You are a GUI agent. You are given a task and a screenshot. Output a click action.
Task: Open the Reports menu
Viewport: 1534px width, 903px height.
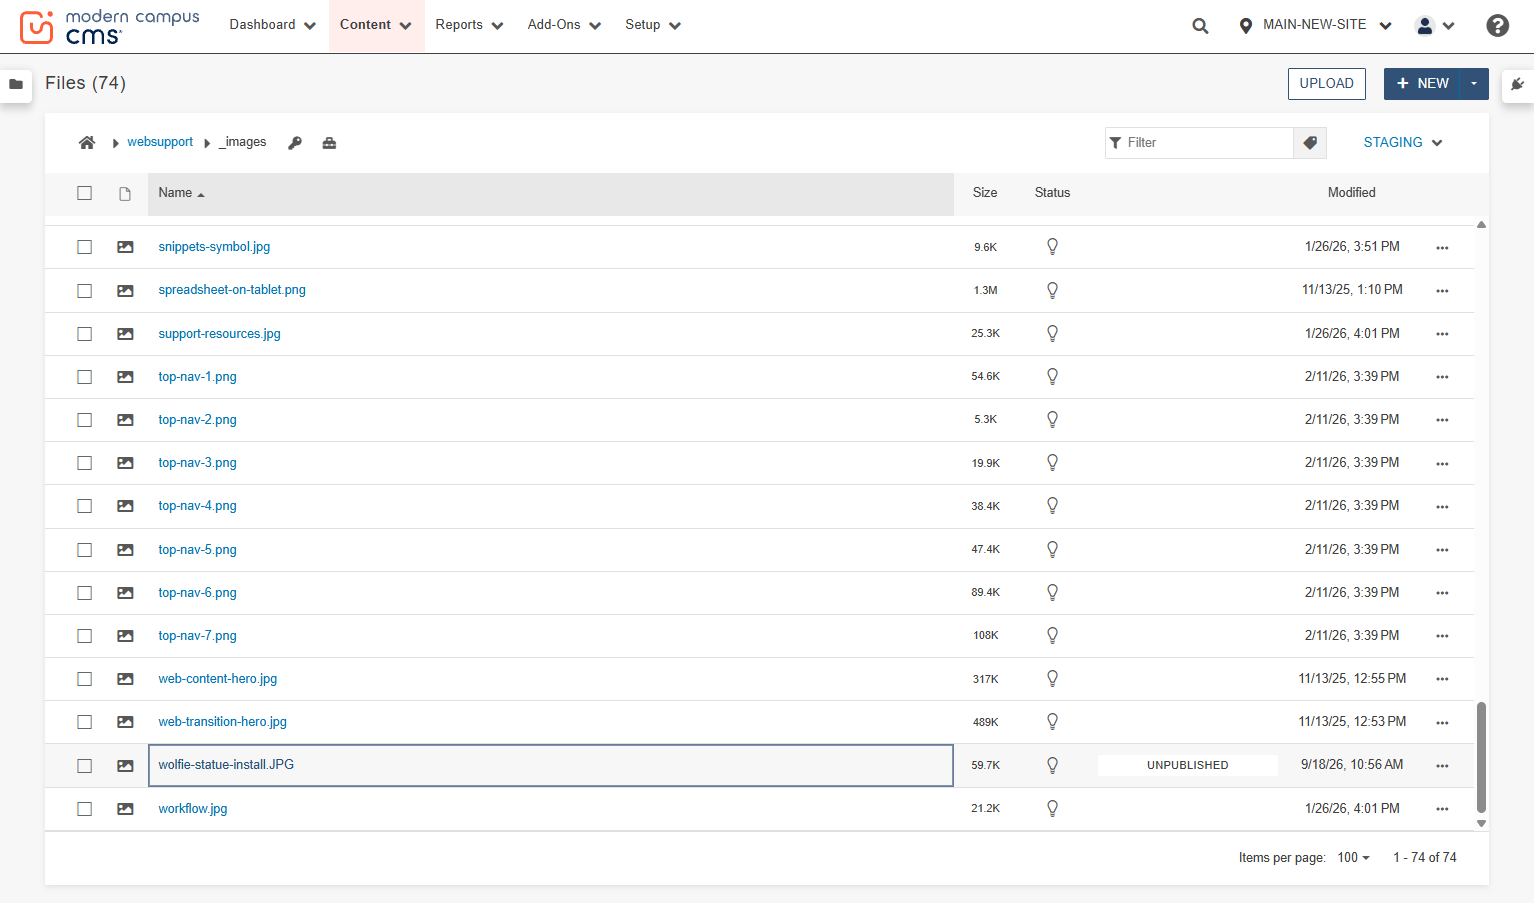coord(469,25)
